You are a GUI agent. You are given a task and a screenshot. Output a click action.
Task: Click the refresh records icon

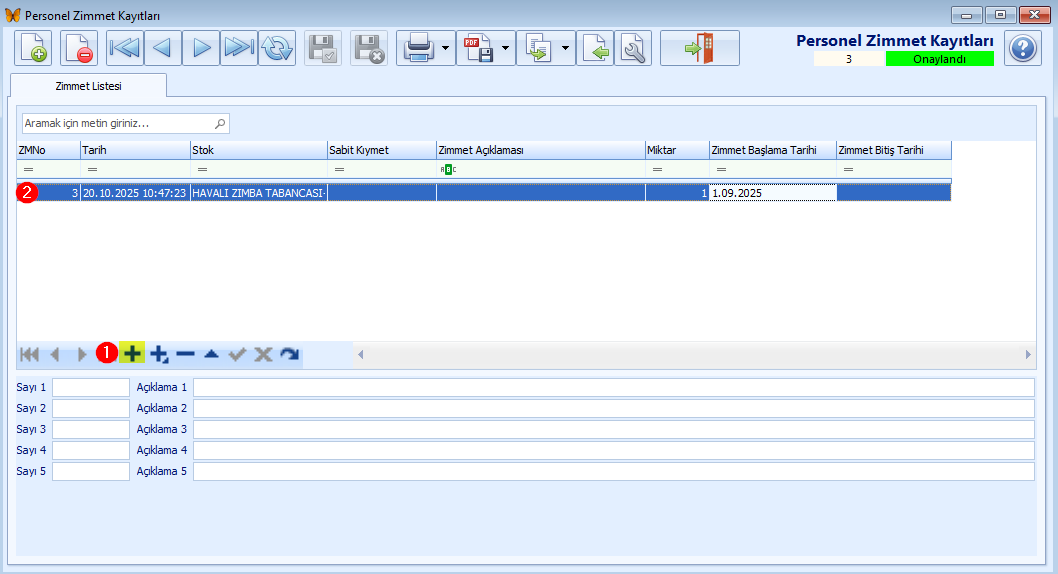(277, 48)
